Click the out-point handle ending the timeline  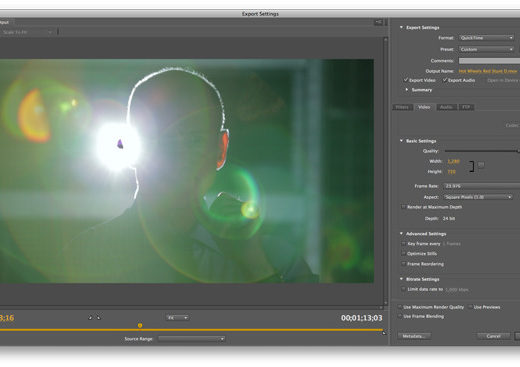[384, 332]
